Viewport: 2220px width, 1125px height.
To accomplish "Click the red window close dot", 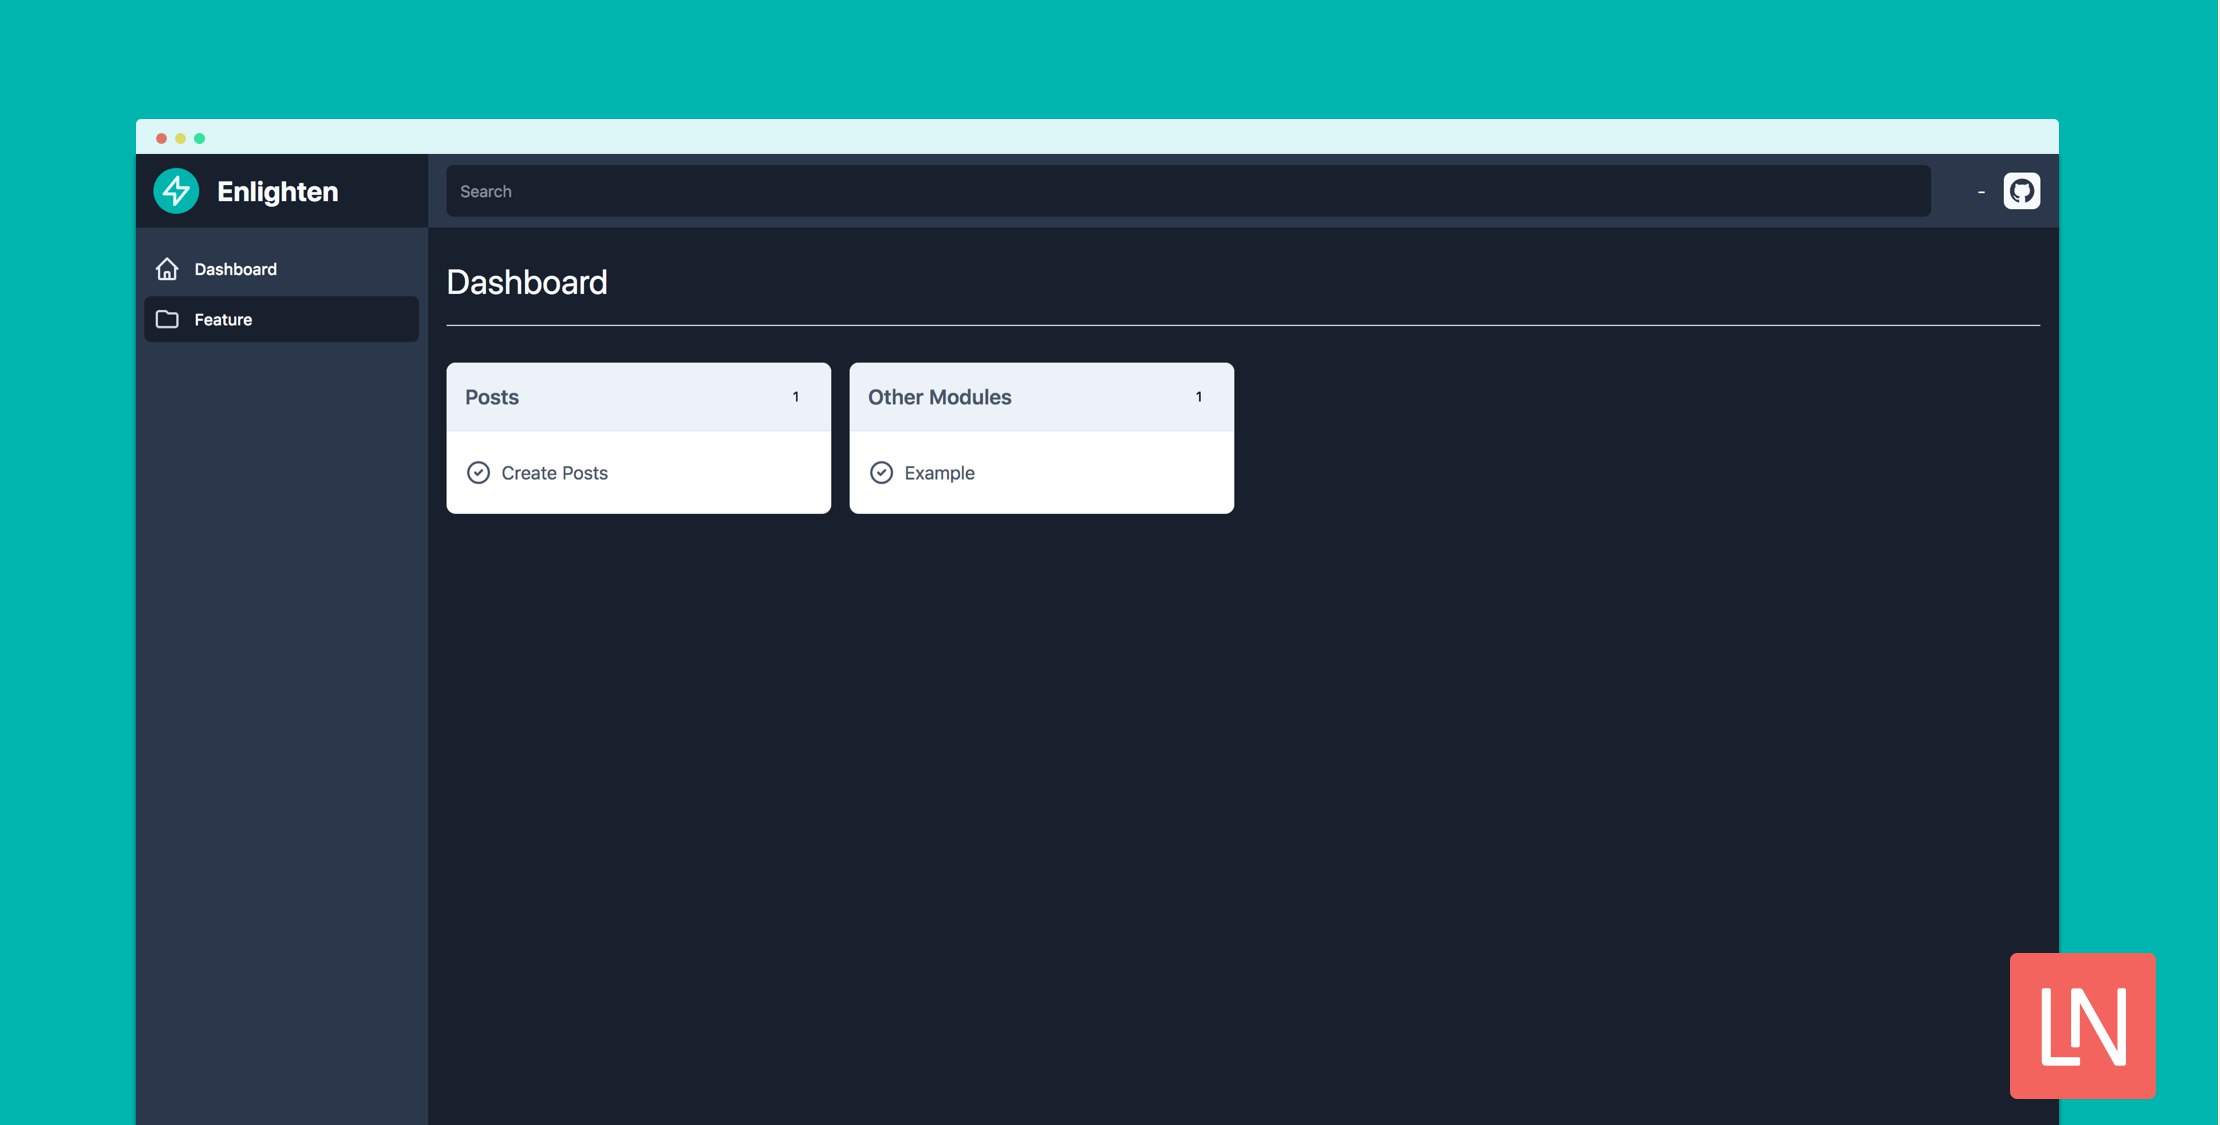I will pos(161,138).
